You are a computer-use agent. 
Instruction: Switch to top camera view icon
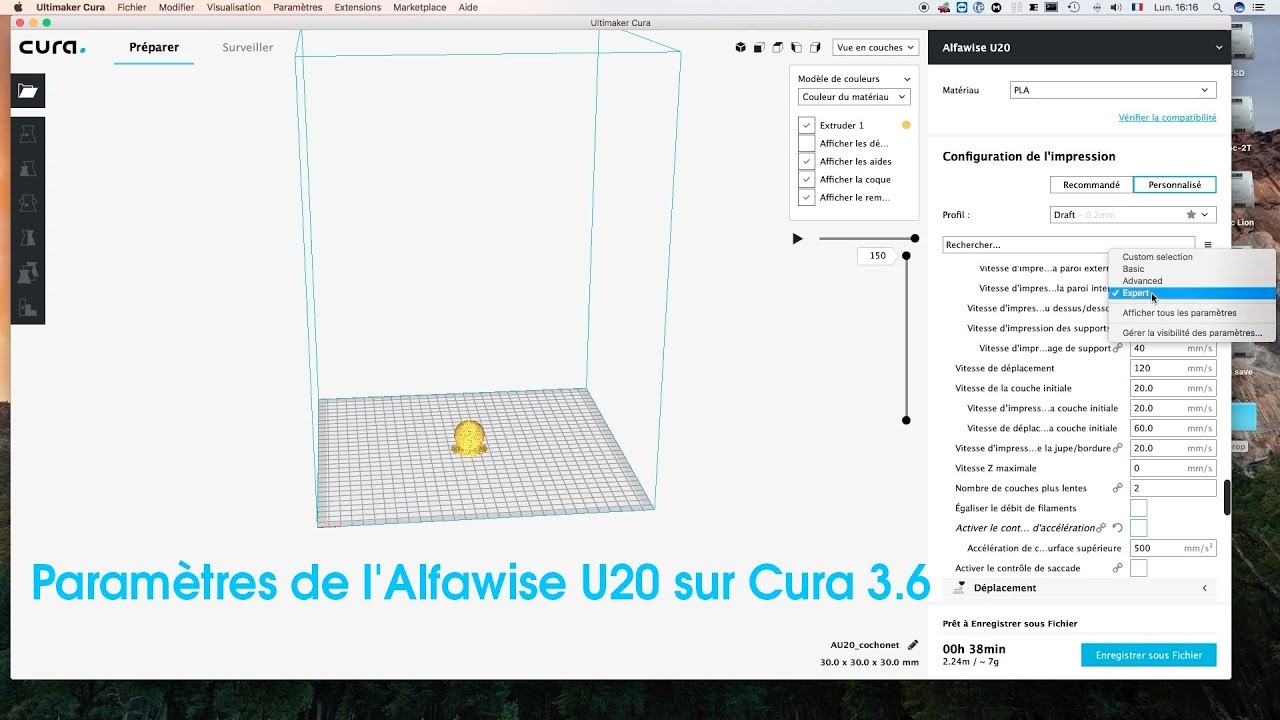pyautogui.click(x=779, y=47)
